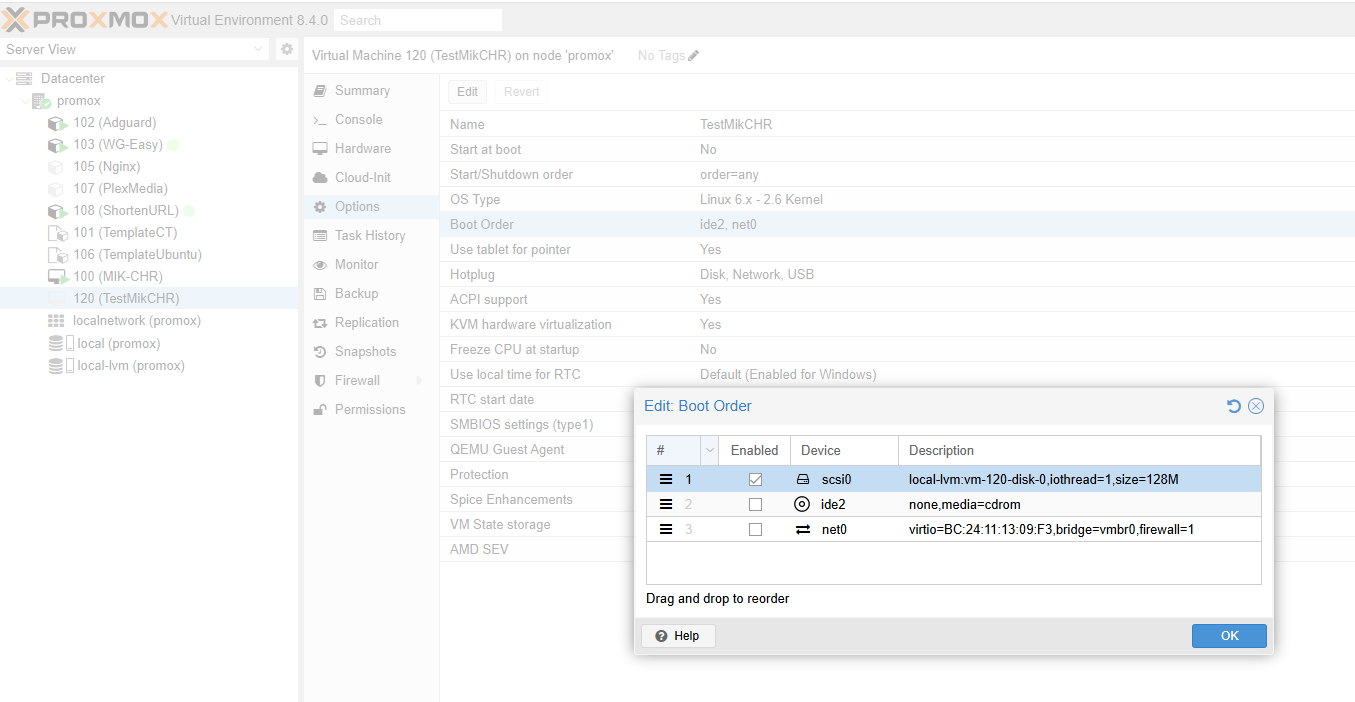Toggle the Enabled checkbox for scsi0

[755, 480]
